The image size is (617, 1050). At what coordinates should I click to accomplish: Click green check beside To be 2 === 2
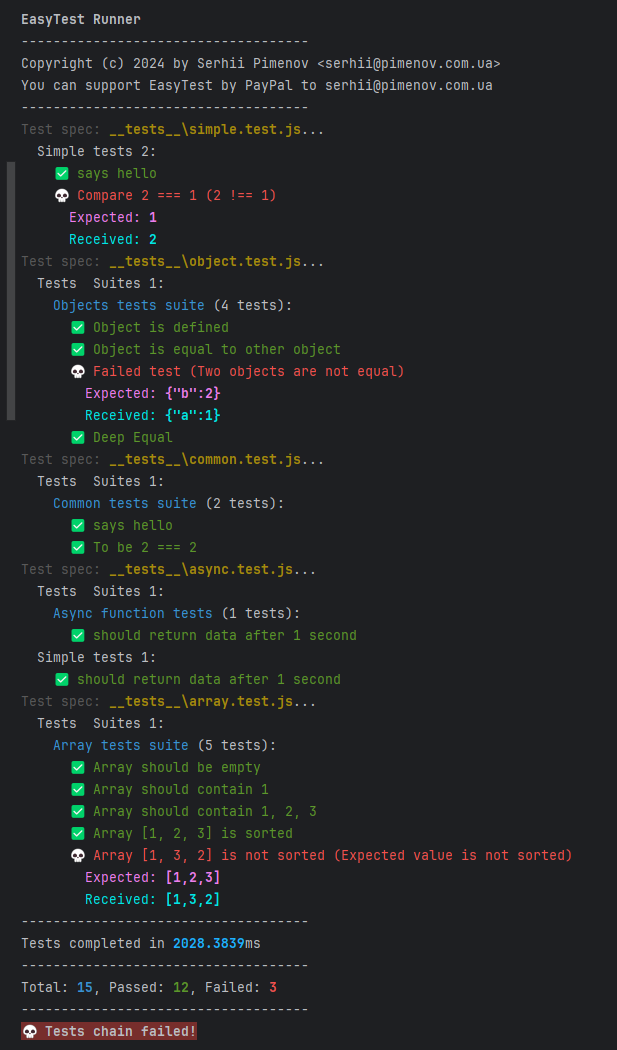click(78, 547)
